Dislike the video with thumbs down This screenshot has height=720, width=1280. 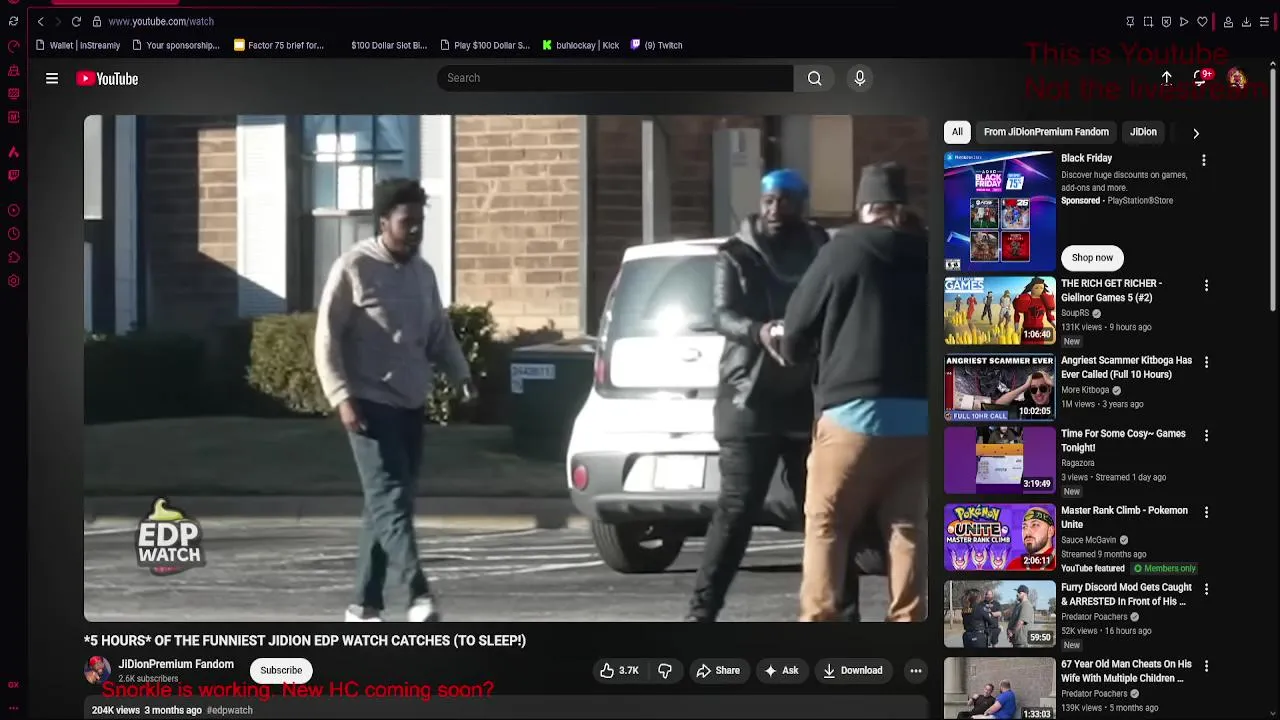pos(665,670)
